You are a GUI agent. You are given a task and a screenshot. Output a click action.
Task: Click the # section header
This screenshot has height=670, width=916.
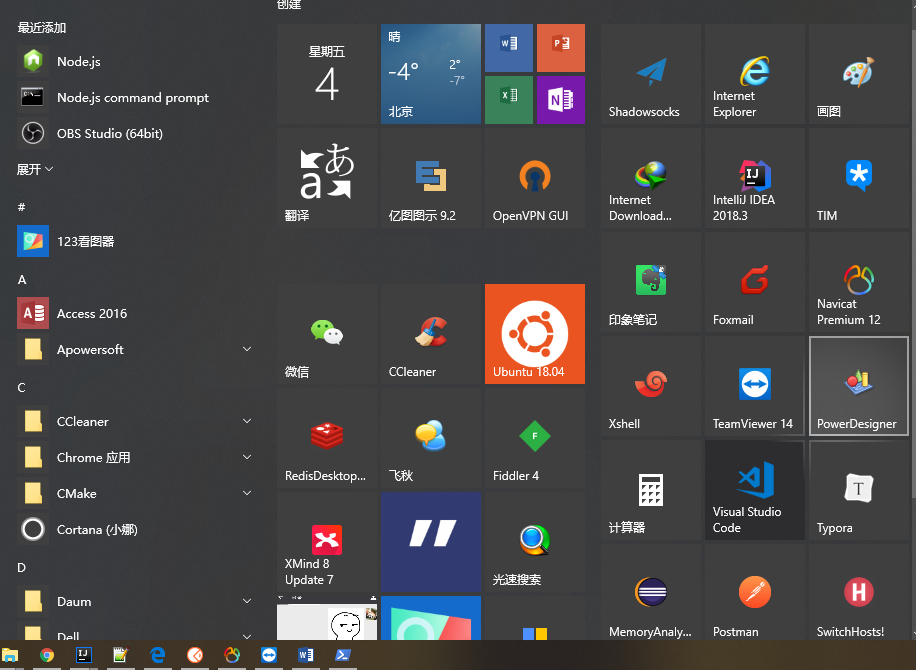coord(22,207)
